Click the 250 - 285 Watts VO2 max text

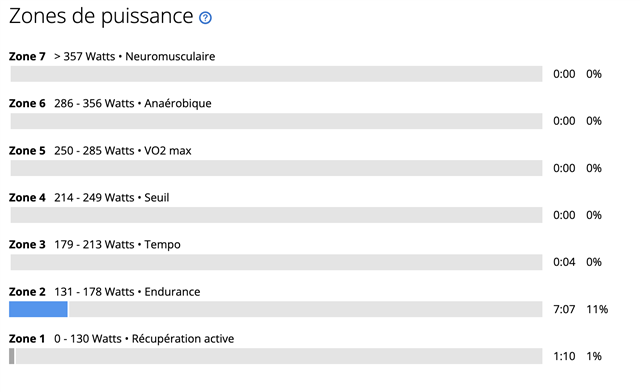123,151
